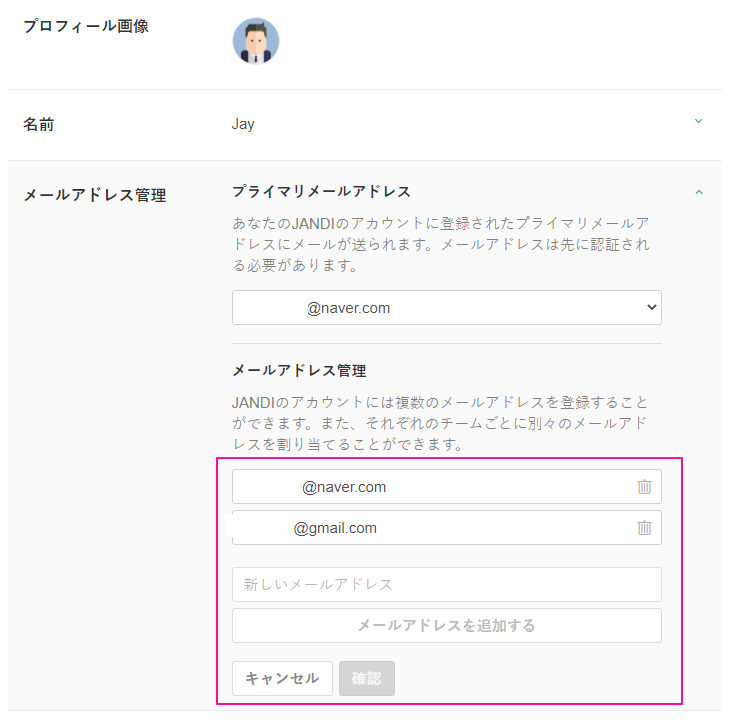
Task: Click the name value Jay
Action: (x=243, y=125)
